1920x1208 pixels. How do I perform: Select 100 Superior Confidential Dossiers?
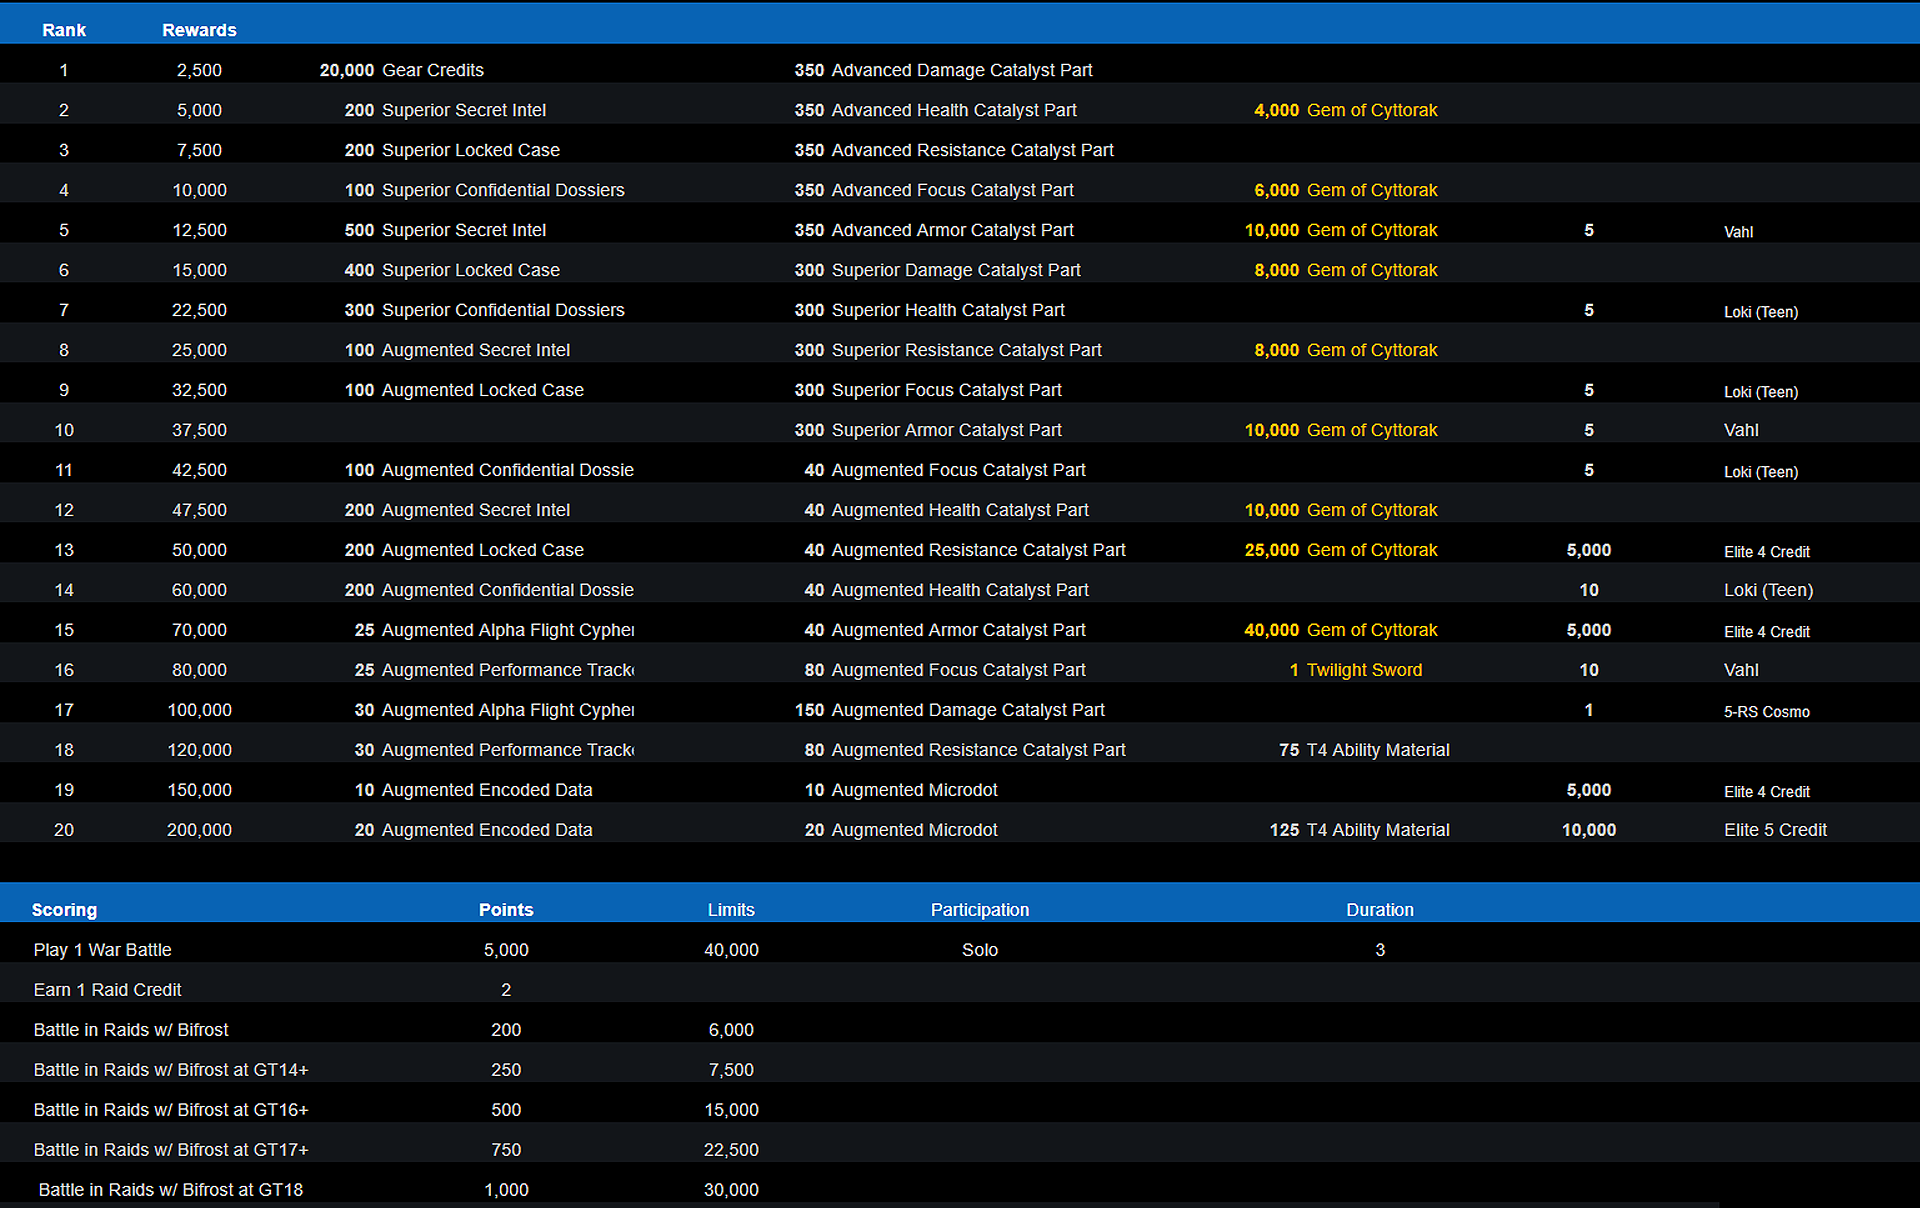pos(484,190)
